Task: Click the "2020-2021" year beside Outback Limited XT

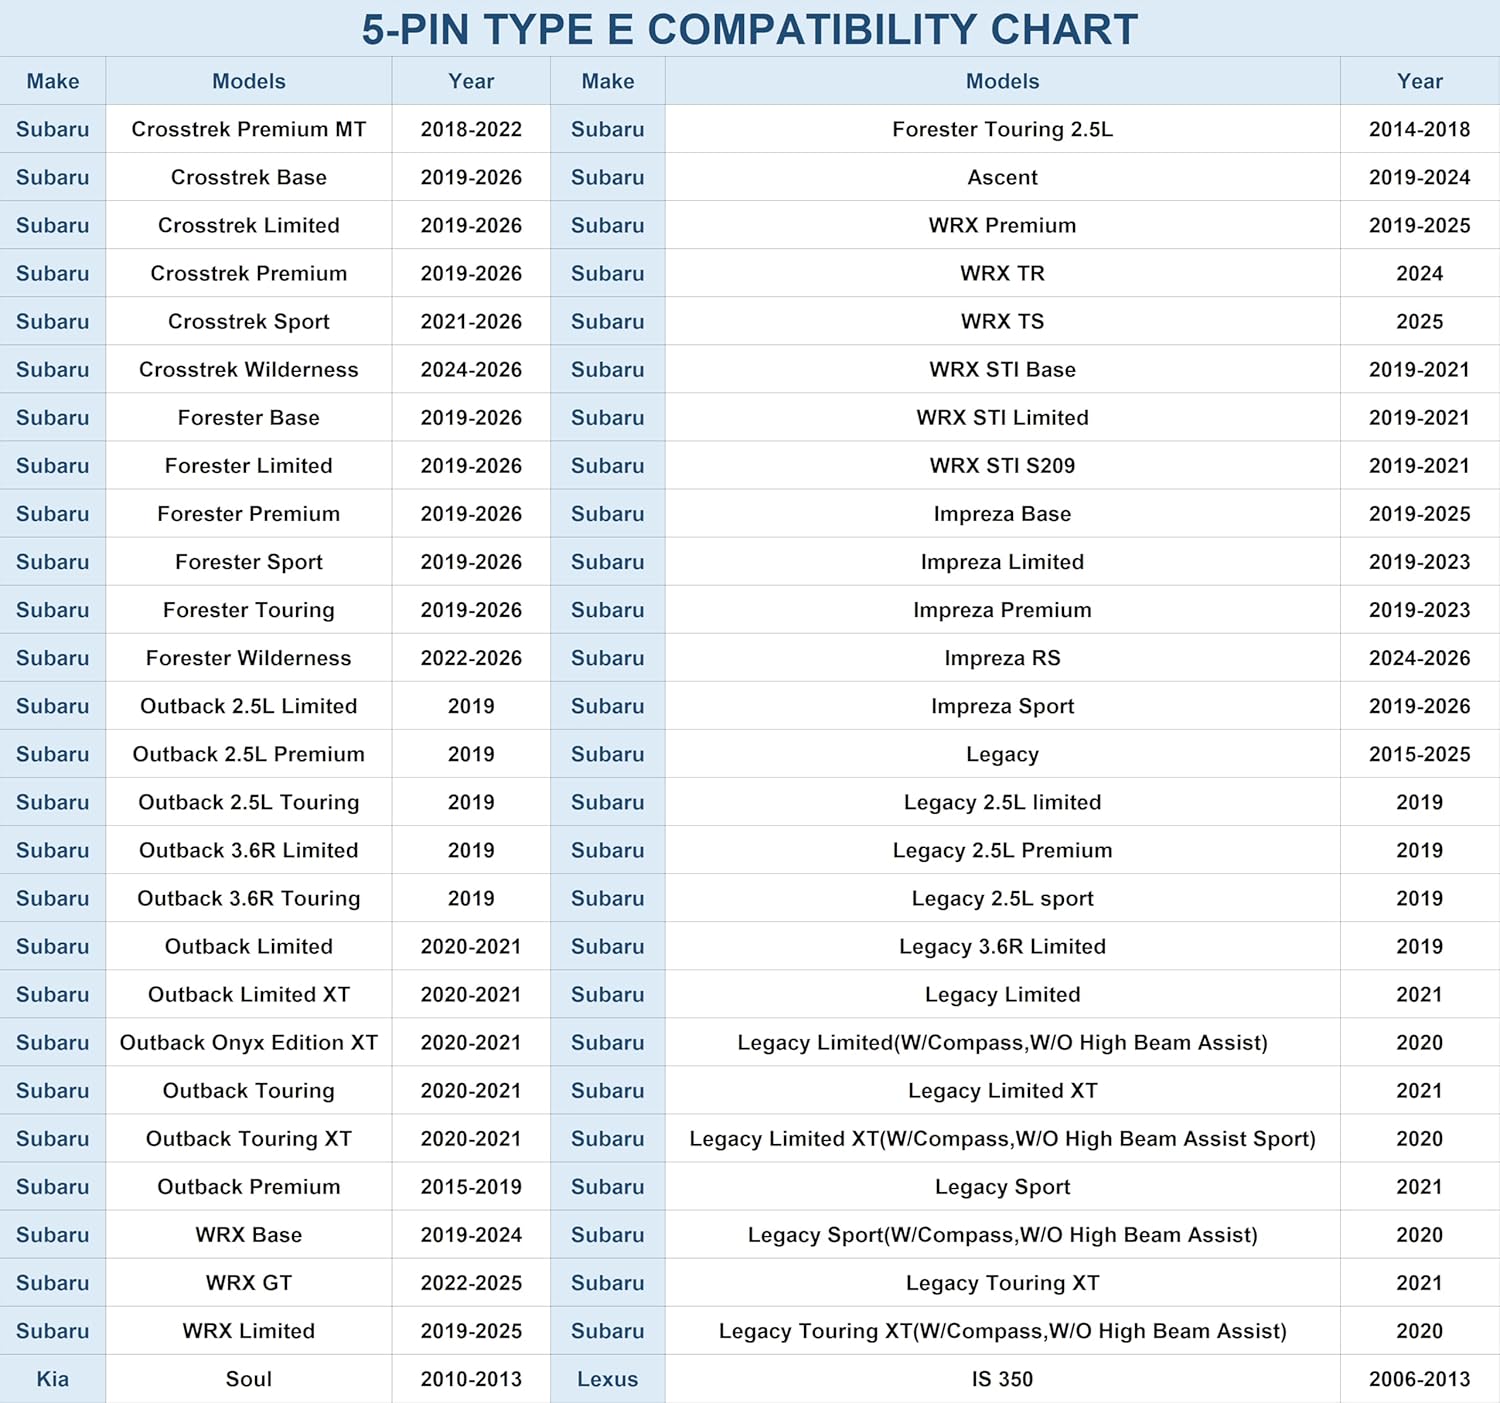Action: pyautogui.click(x=471, y=994)
